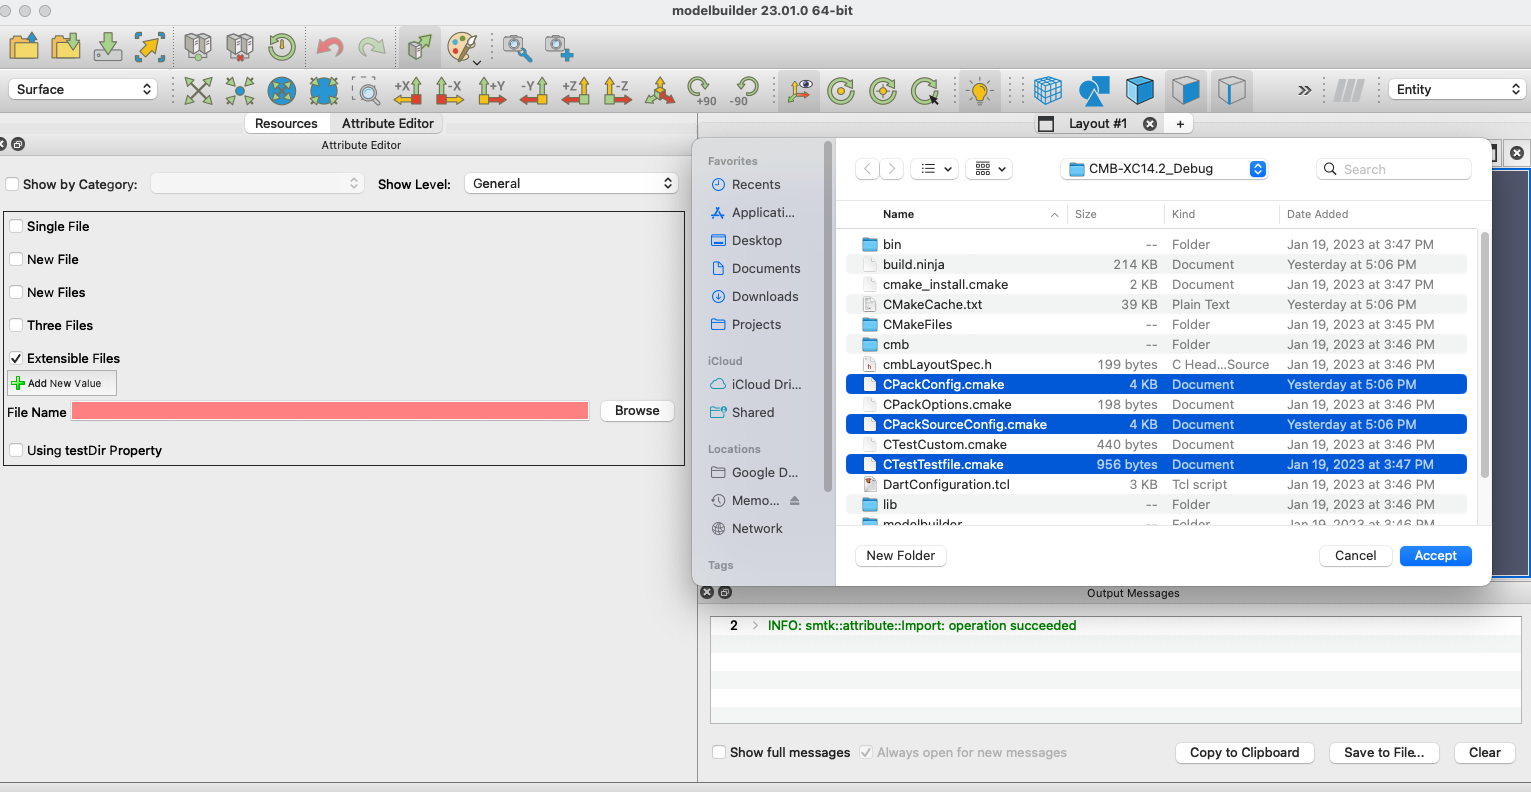Set view direction to -Y
Screen dimensions: 1531x792
pos(534,91)
